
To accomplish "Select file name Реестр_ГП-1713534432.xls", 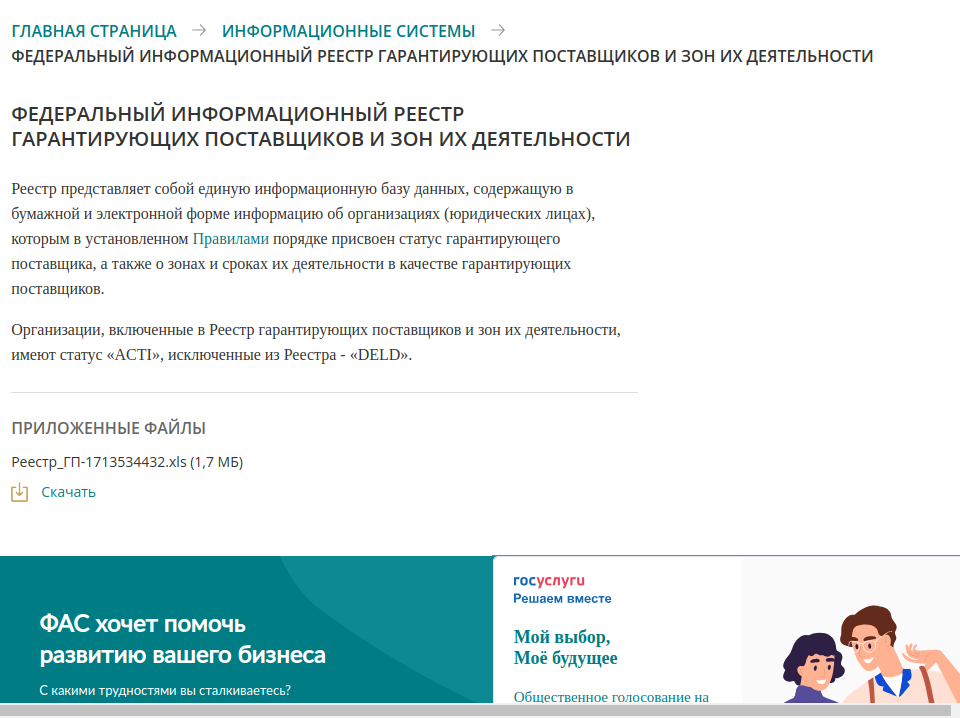I will [99, 462].
